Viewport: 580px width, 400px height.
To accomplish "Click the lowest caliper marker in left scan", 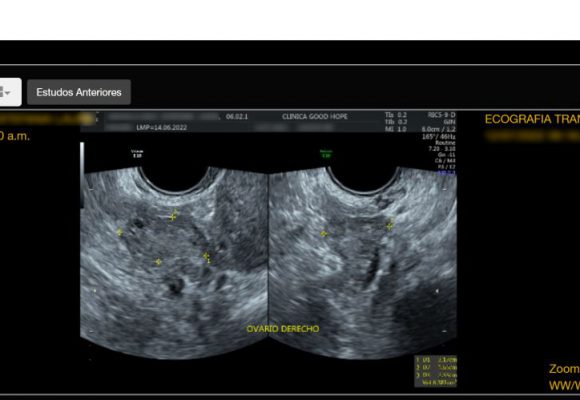I will [x=158, y=262].
